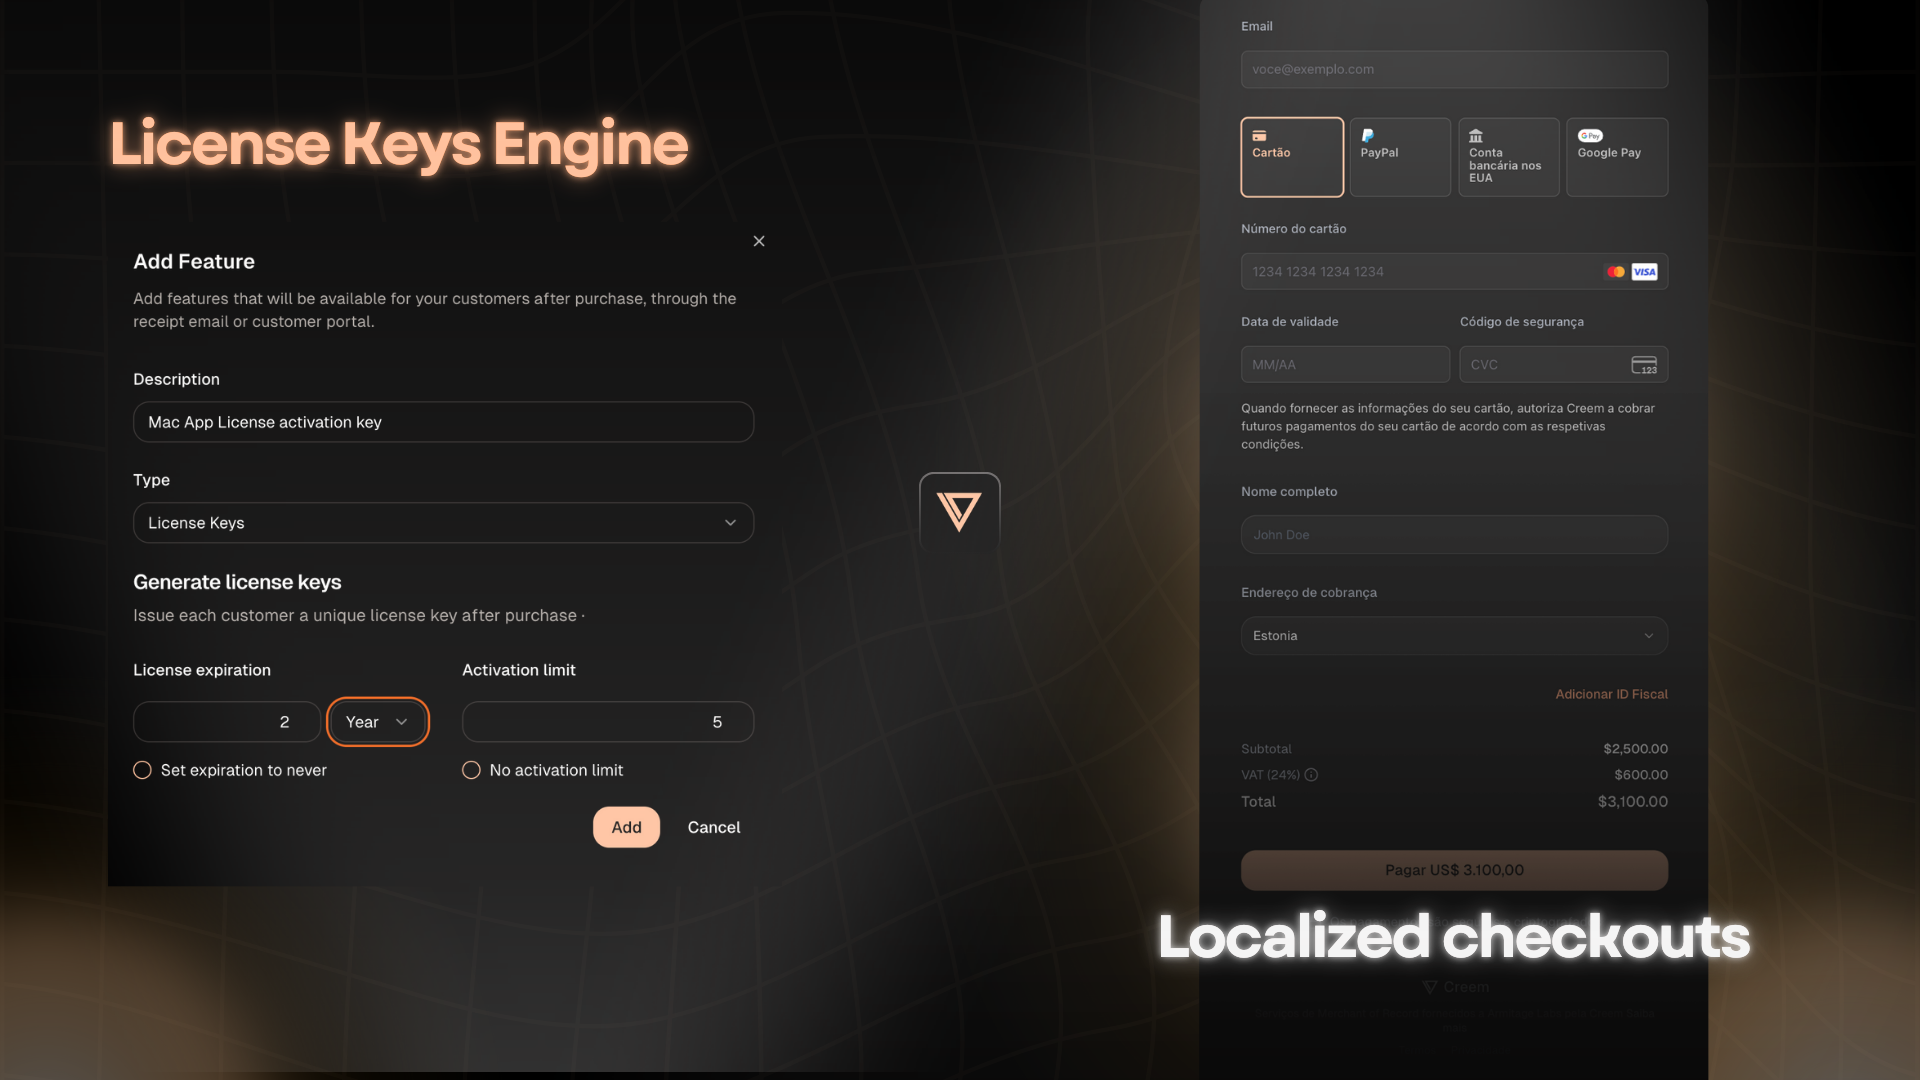
Task: Open the Year expiration unit dropdown
Action: [x=377, y=722]
